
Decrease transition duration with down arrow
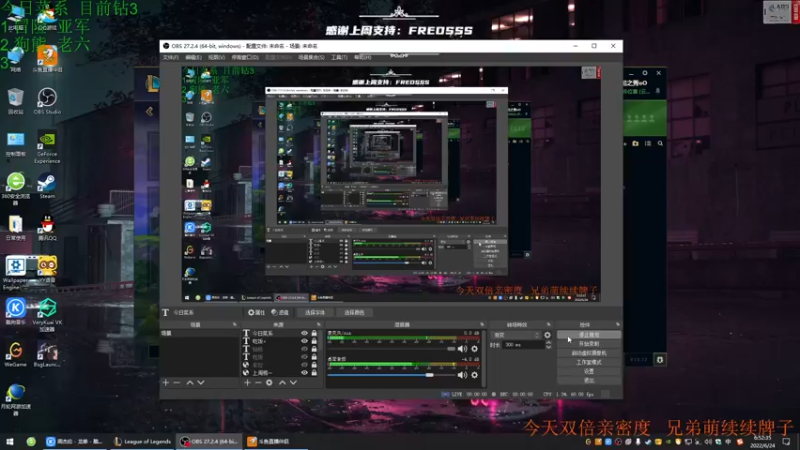pos(548,347)
